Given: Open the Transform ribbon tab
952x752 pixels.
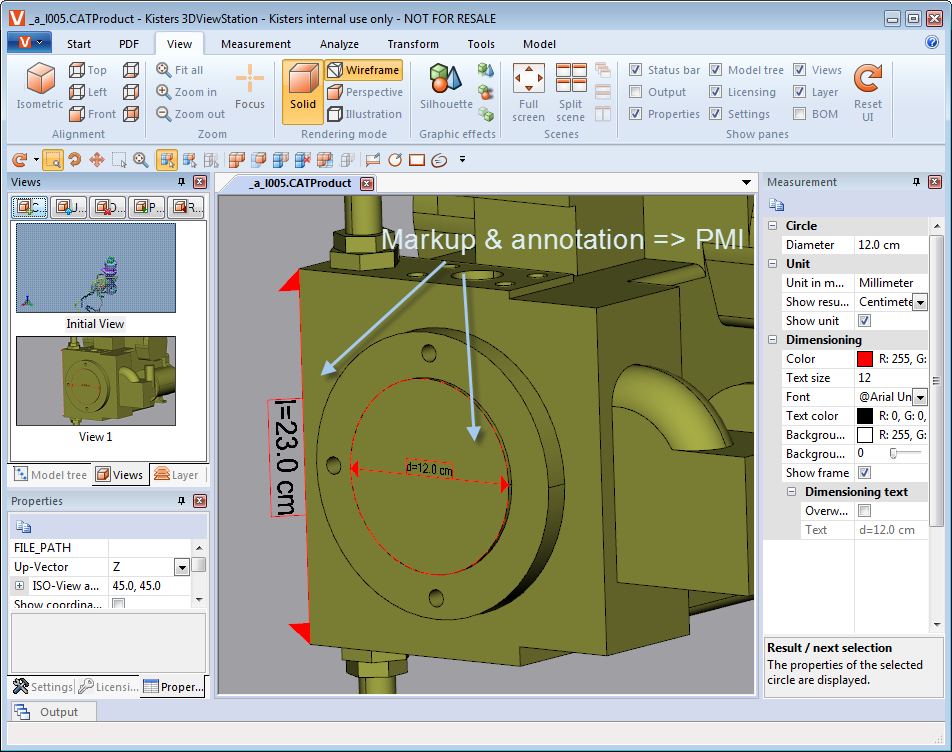Looking at the screenshot, I should point(413,44).
